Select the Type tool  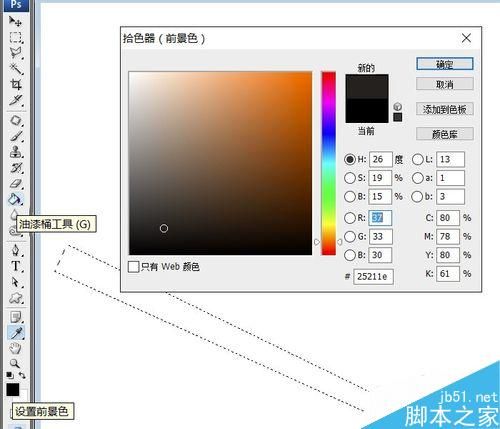click(x=15, y=266)
